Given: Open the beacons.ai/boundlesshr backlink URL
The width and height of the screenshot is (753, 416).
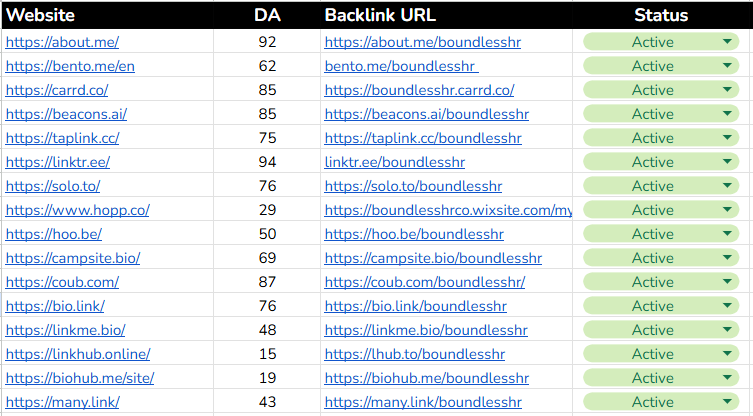Looking at the screenshot, I should [x=427, y=114].
